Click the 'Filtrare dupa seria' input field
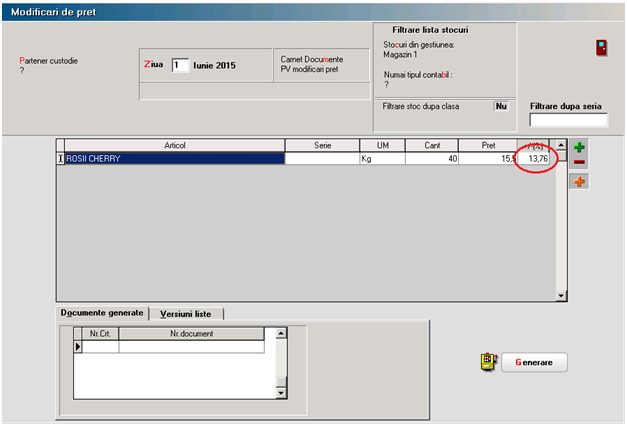This screenshot has height=426, width=627. pos(568,121)
